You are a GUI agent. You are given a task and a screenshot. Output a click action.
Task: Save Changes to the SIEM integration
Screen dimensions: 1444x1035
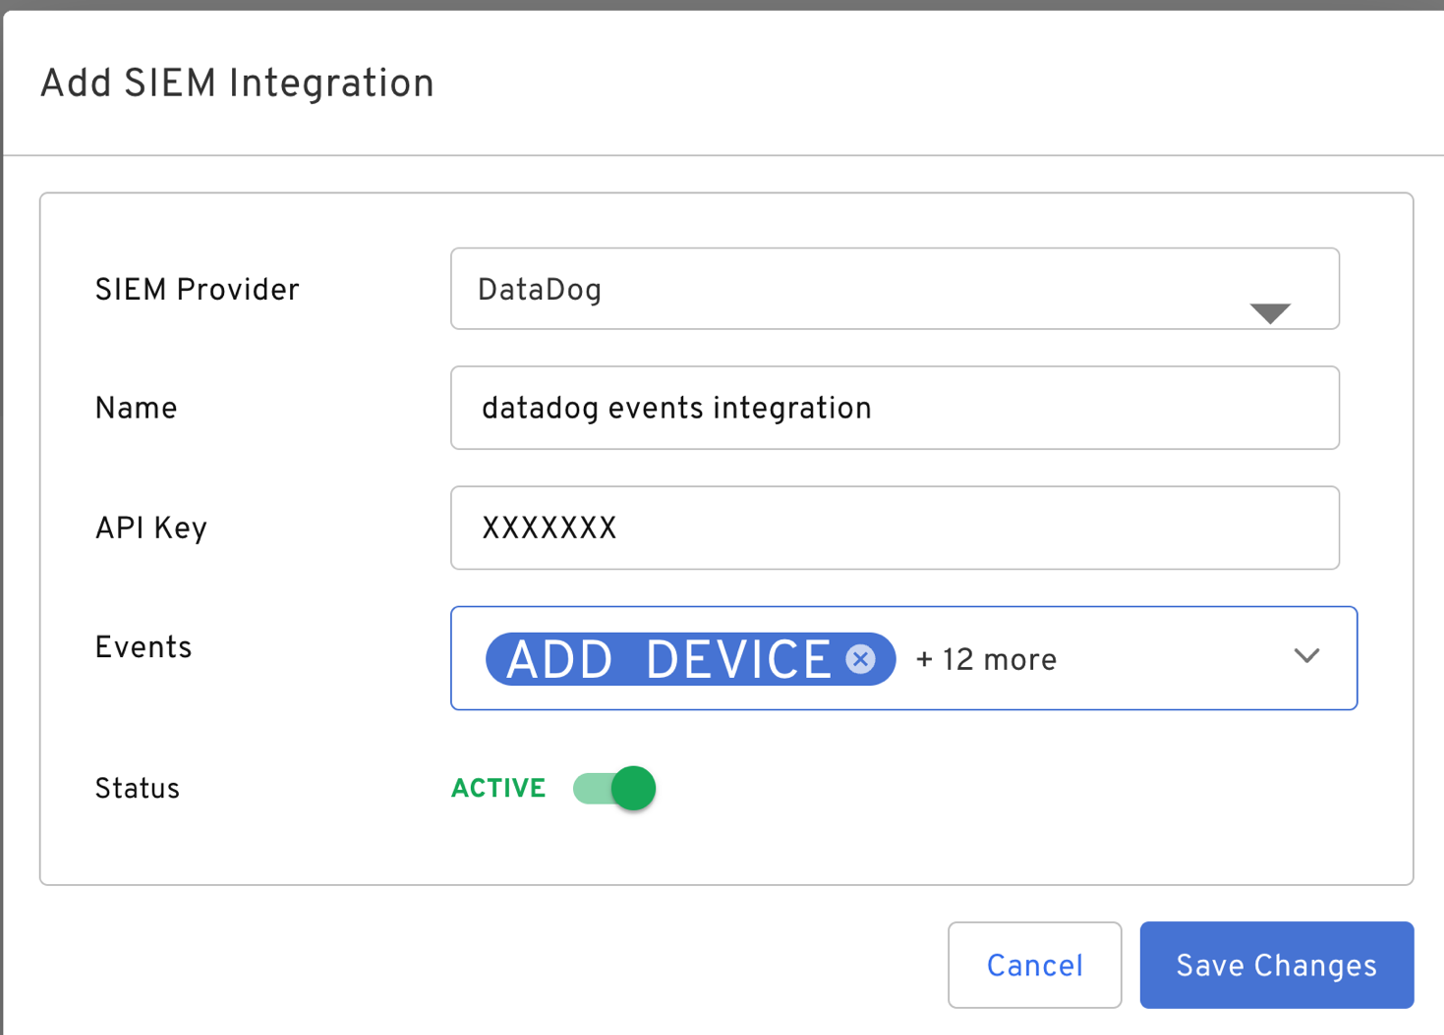coord(1276,965)
